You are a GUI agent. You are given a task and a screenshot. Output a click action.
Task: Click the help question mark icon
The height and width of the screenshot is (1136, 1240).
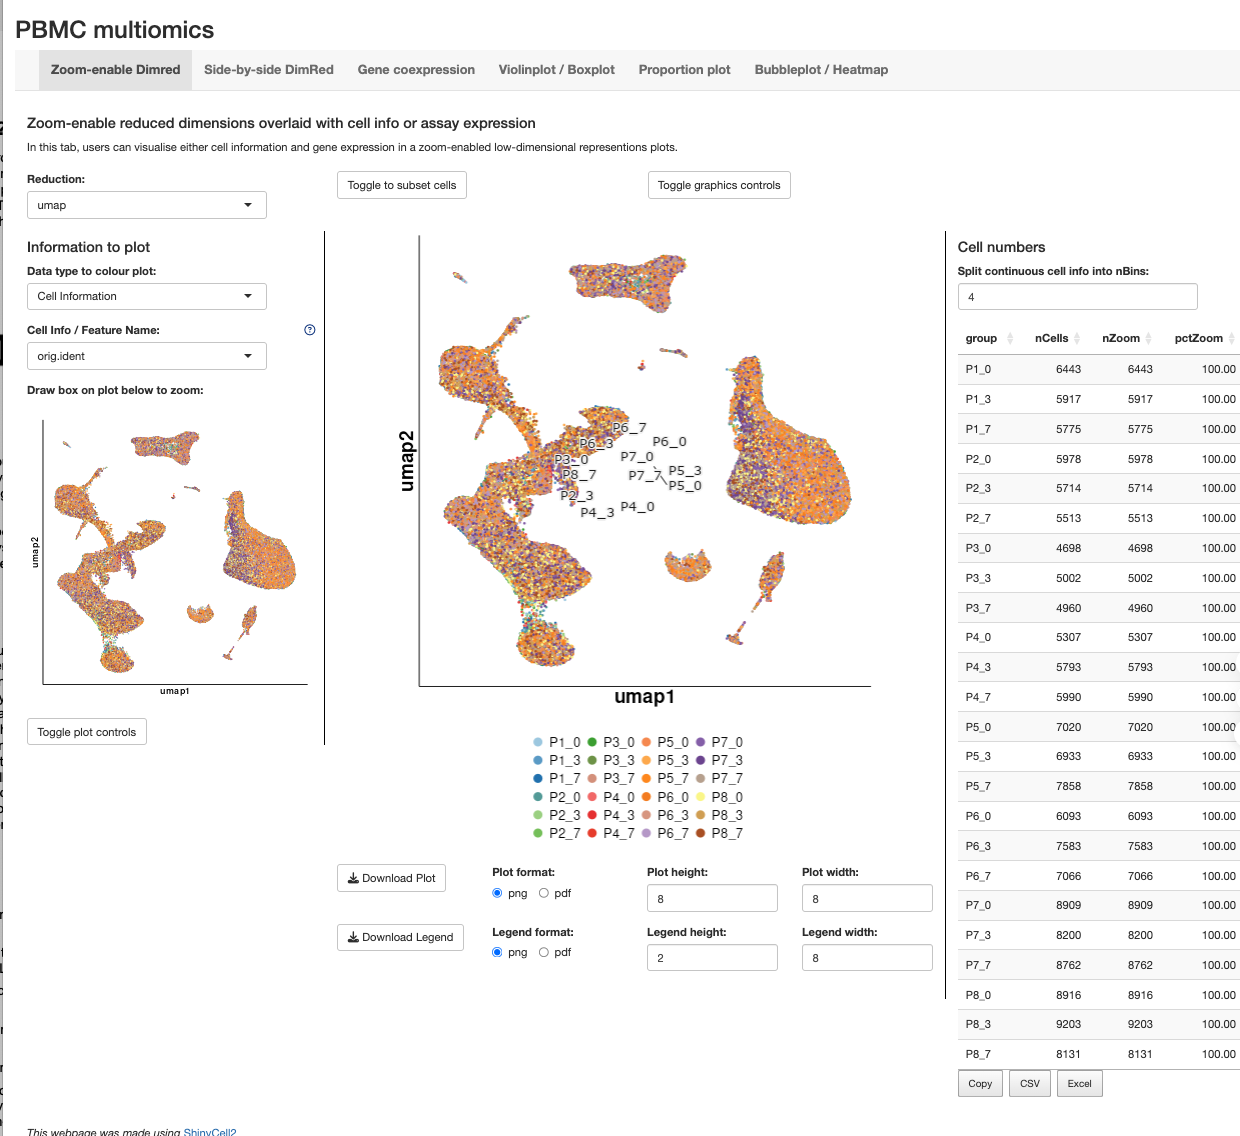(x=310, y=330)
